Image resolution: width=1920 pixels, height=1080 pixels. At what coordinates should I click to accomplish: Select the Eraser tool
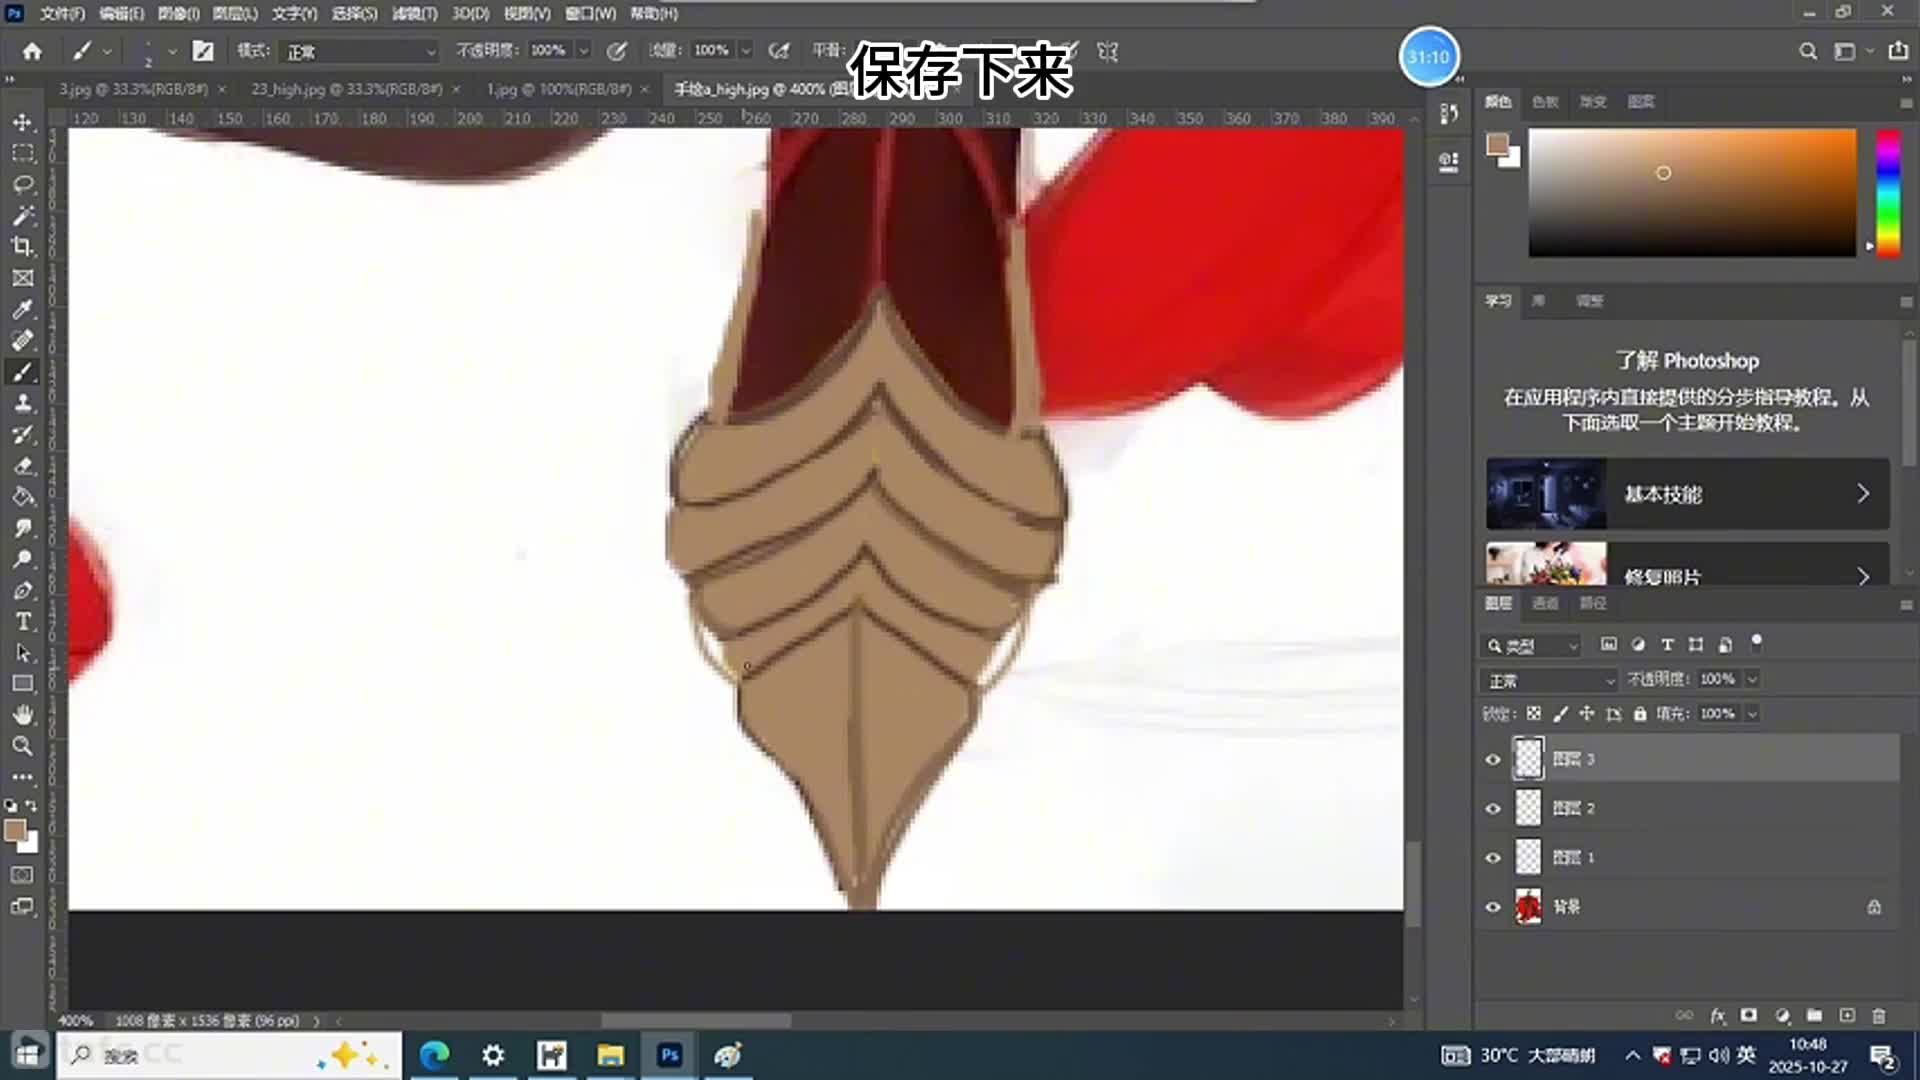22,466
